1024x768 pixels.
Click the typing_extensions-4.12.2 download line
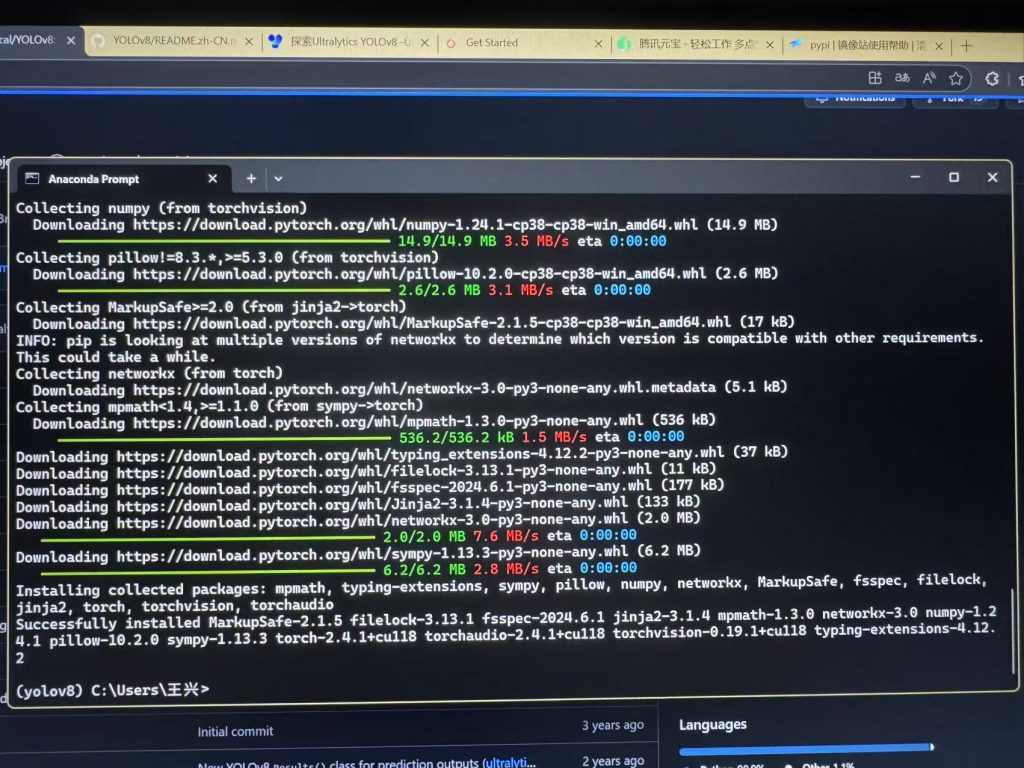click(402, 454)
